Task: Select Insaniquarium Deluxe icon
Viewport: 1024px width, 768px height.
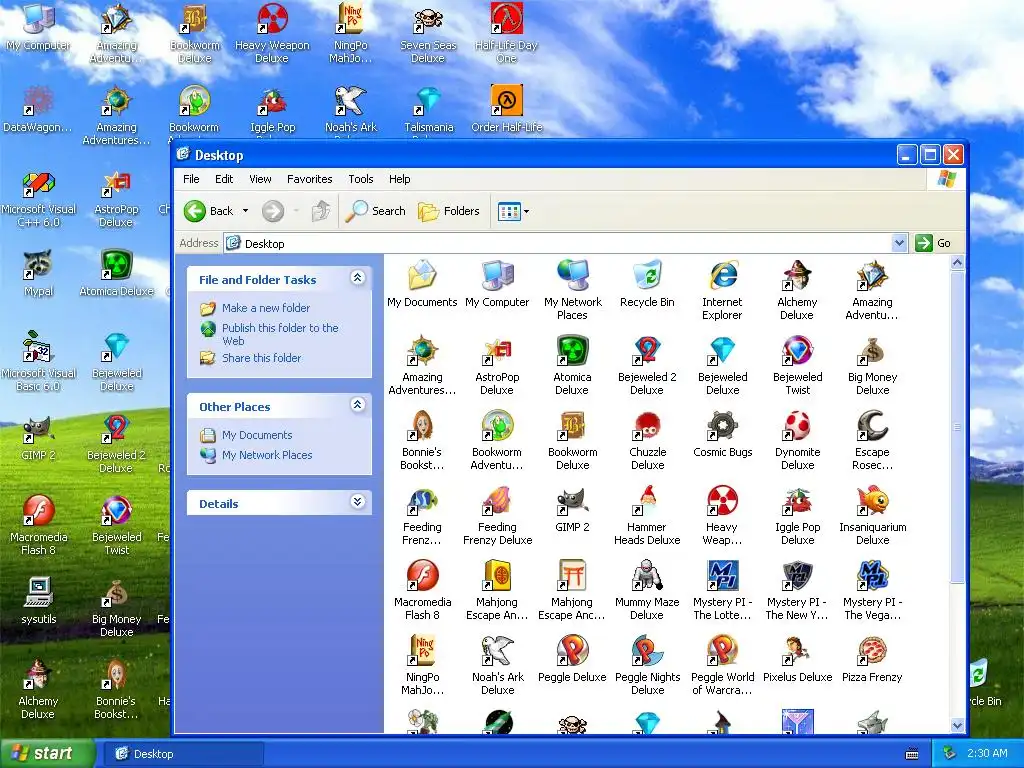Action: click(872, 502)
